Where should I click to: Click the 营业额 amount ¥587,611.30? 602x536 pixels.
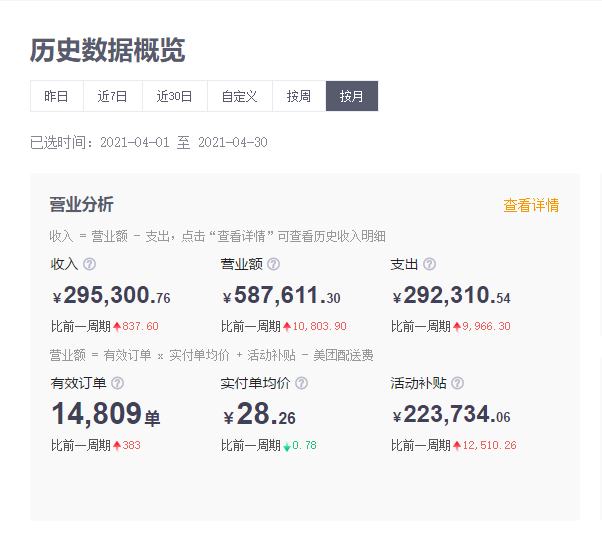pyautogui.click(x=281, y=296)
